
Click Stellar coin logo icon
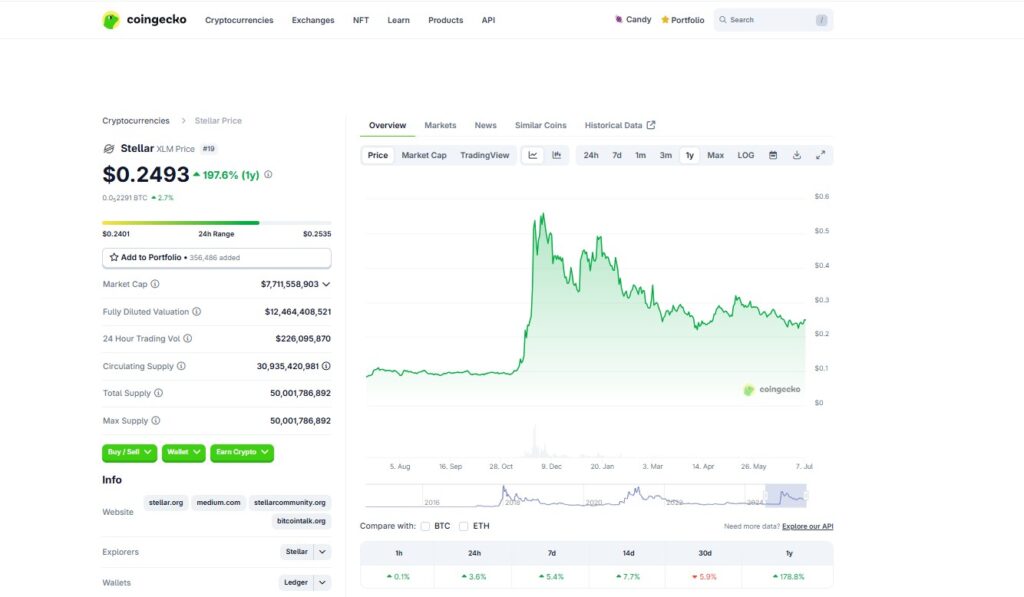(x=108, y=149)
